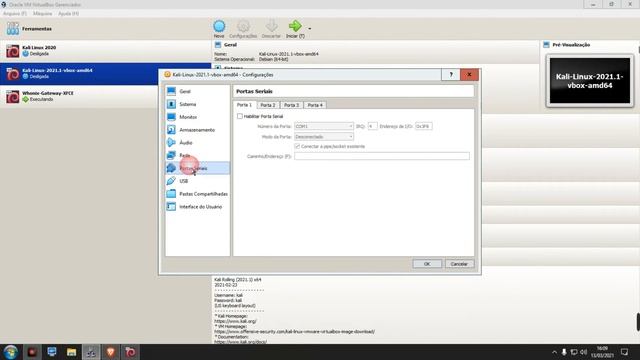Screen dimensions: 640x360
Task: Click the Caminho/Endereço input field
Action: (382, 156)
